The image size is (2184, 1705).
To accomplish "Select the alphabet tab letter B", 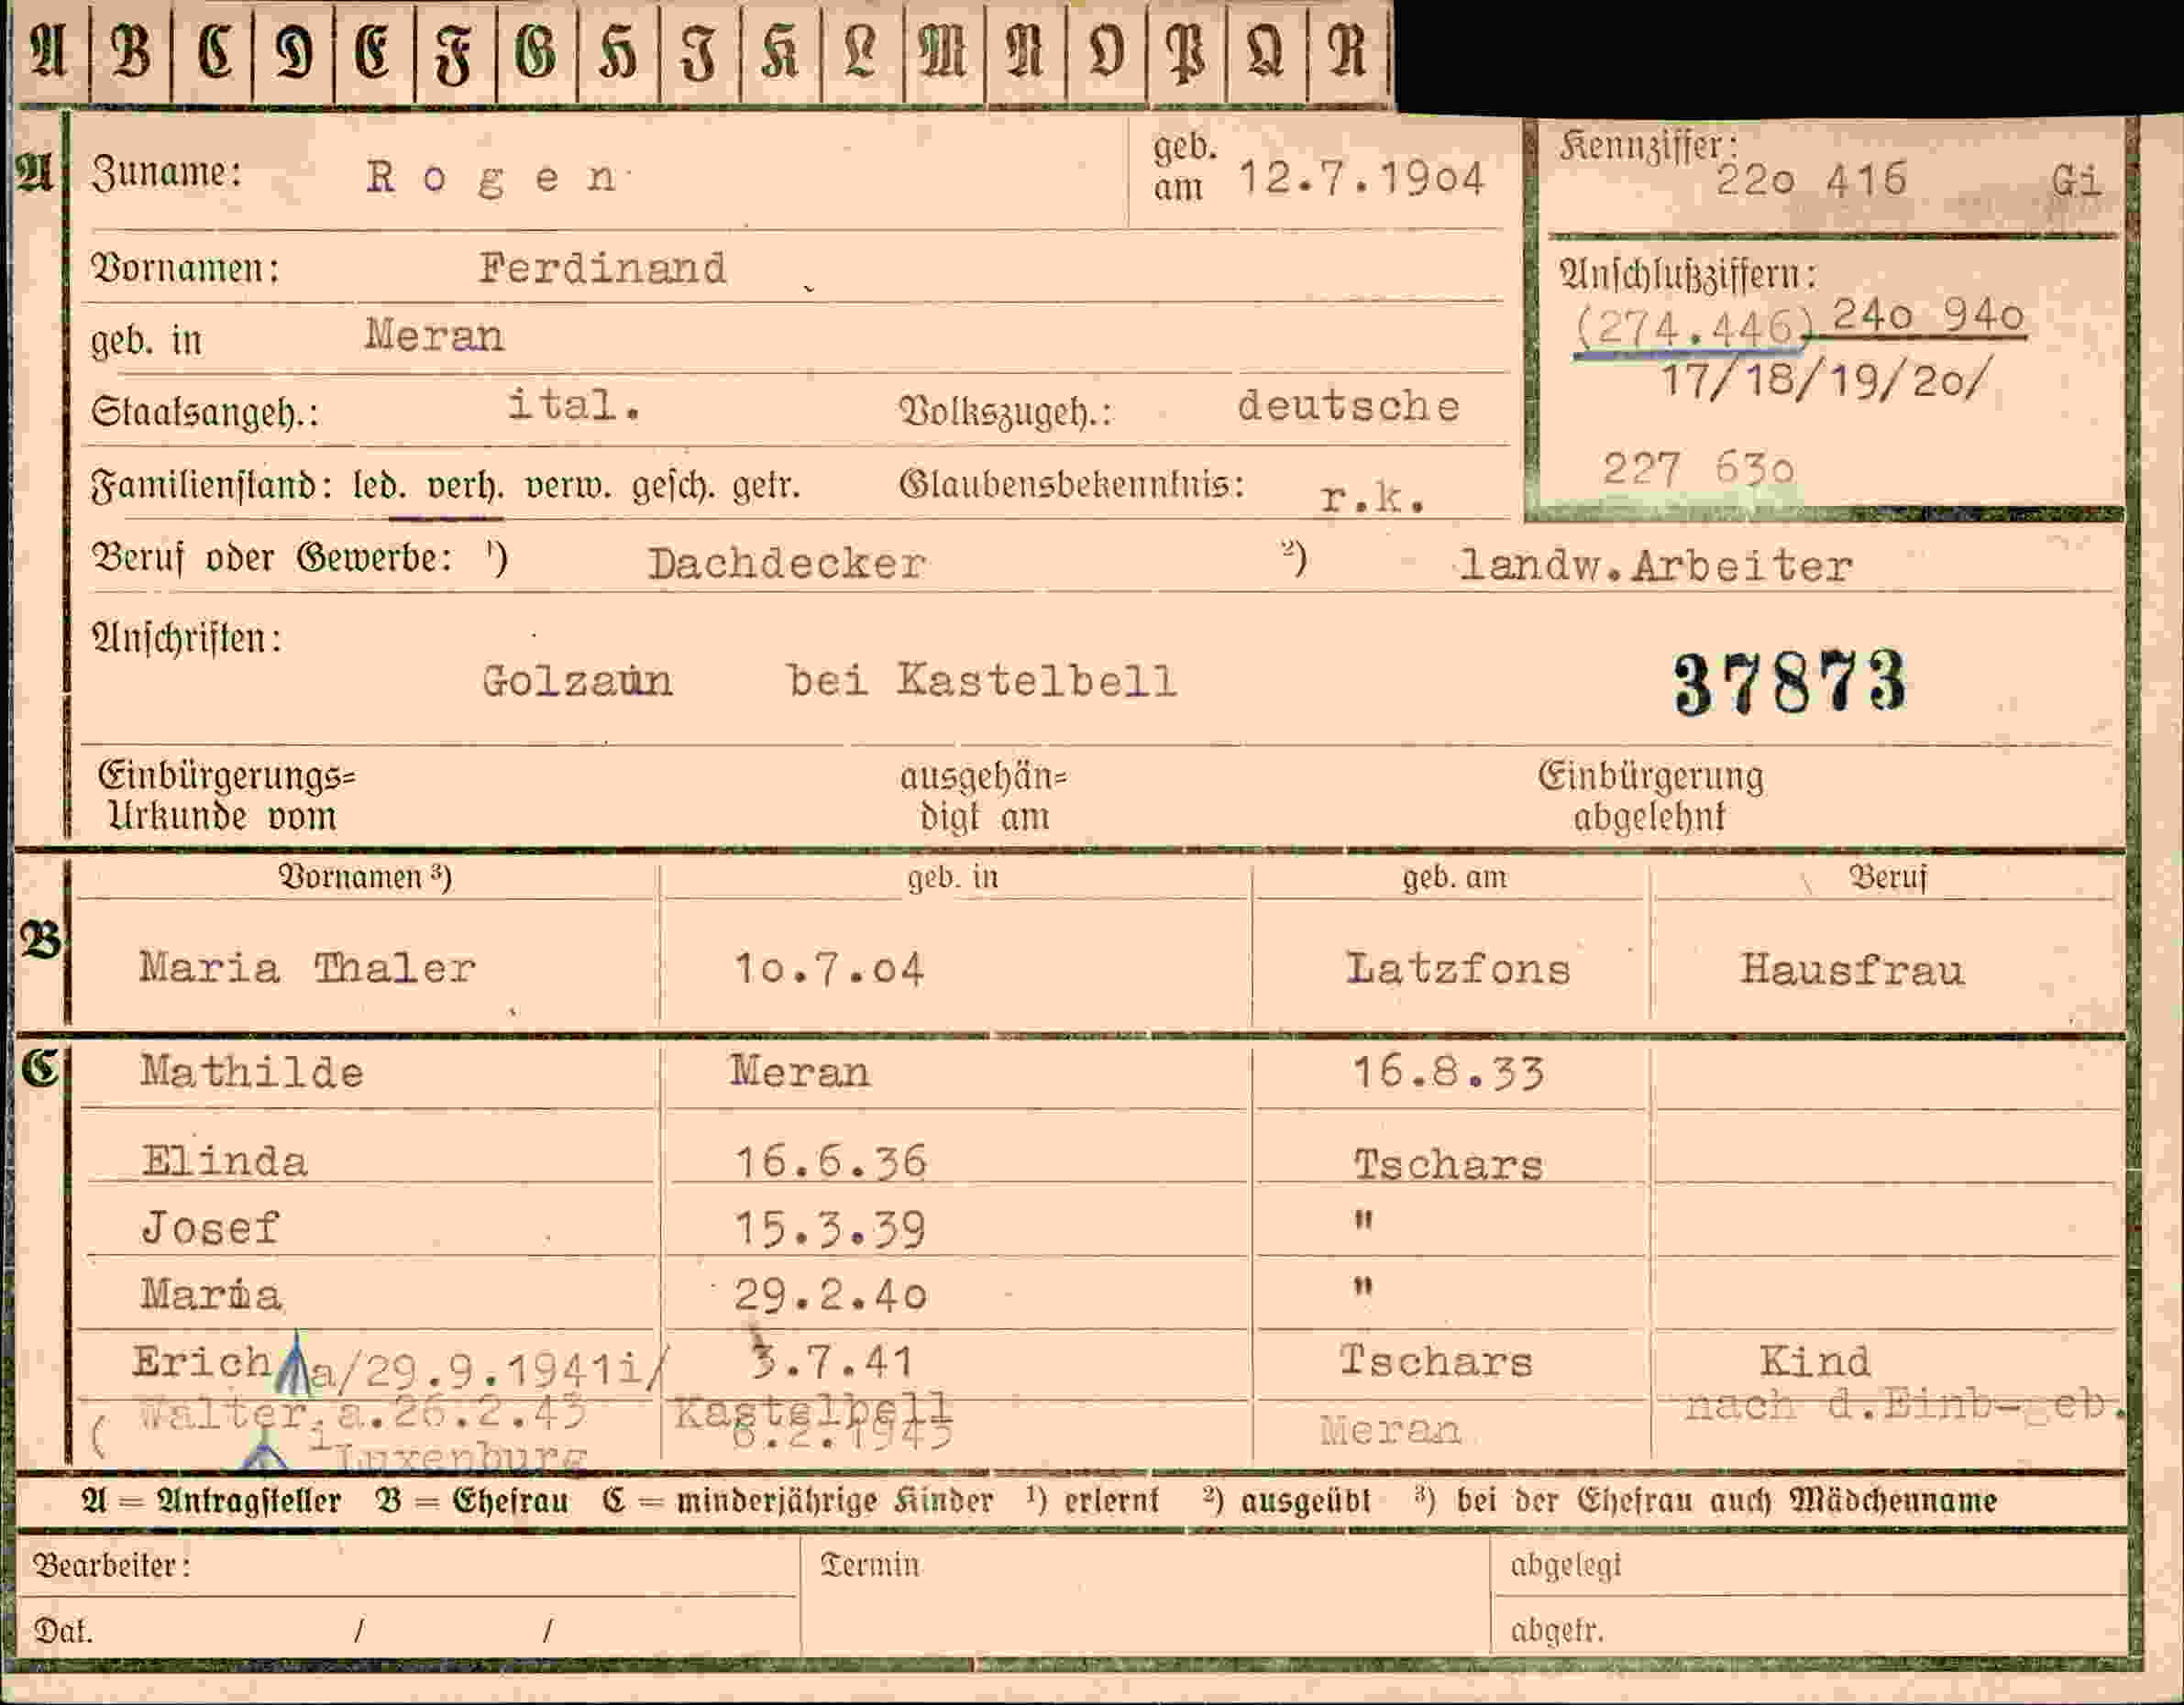I will pyautogui.click(x=130, y=52).
